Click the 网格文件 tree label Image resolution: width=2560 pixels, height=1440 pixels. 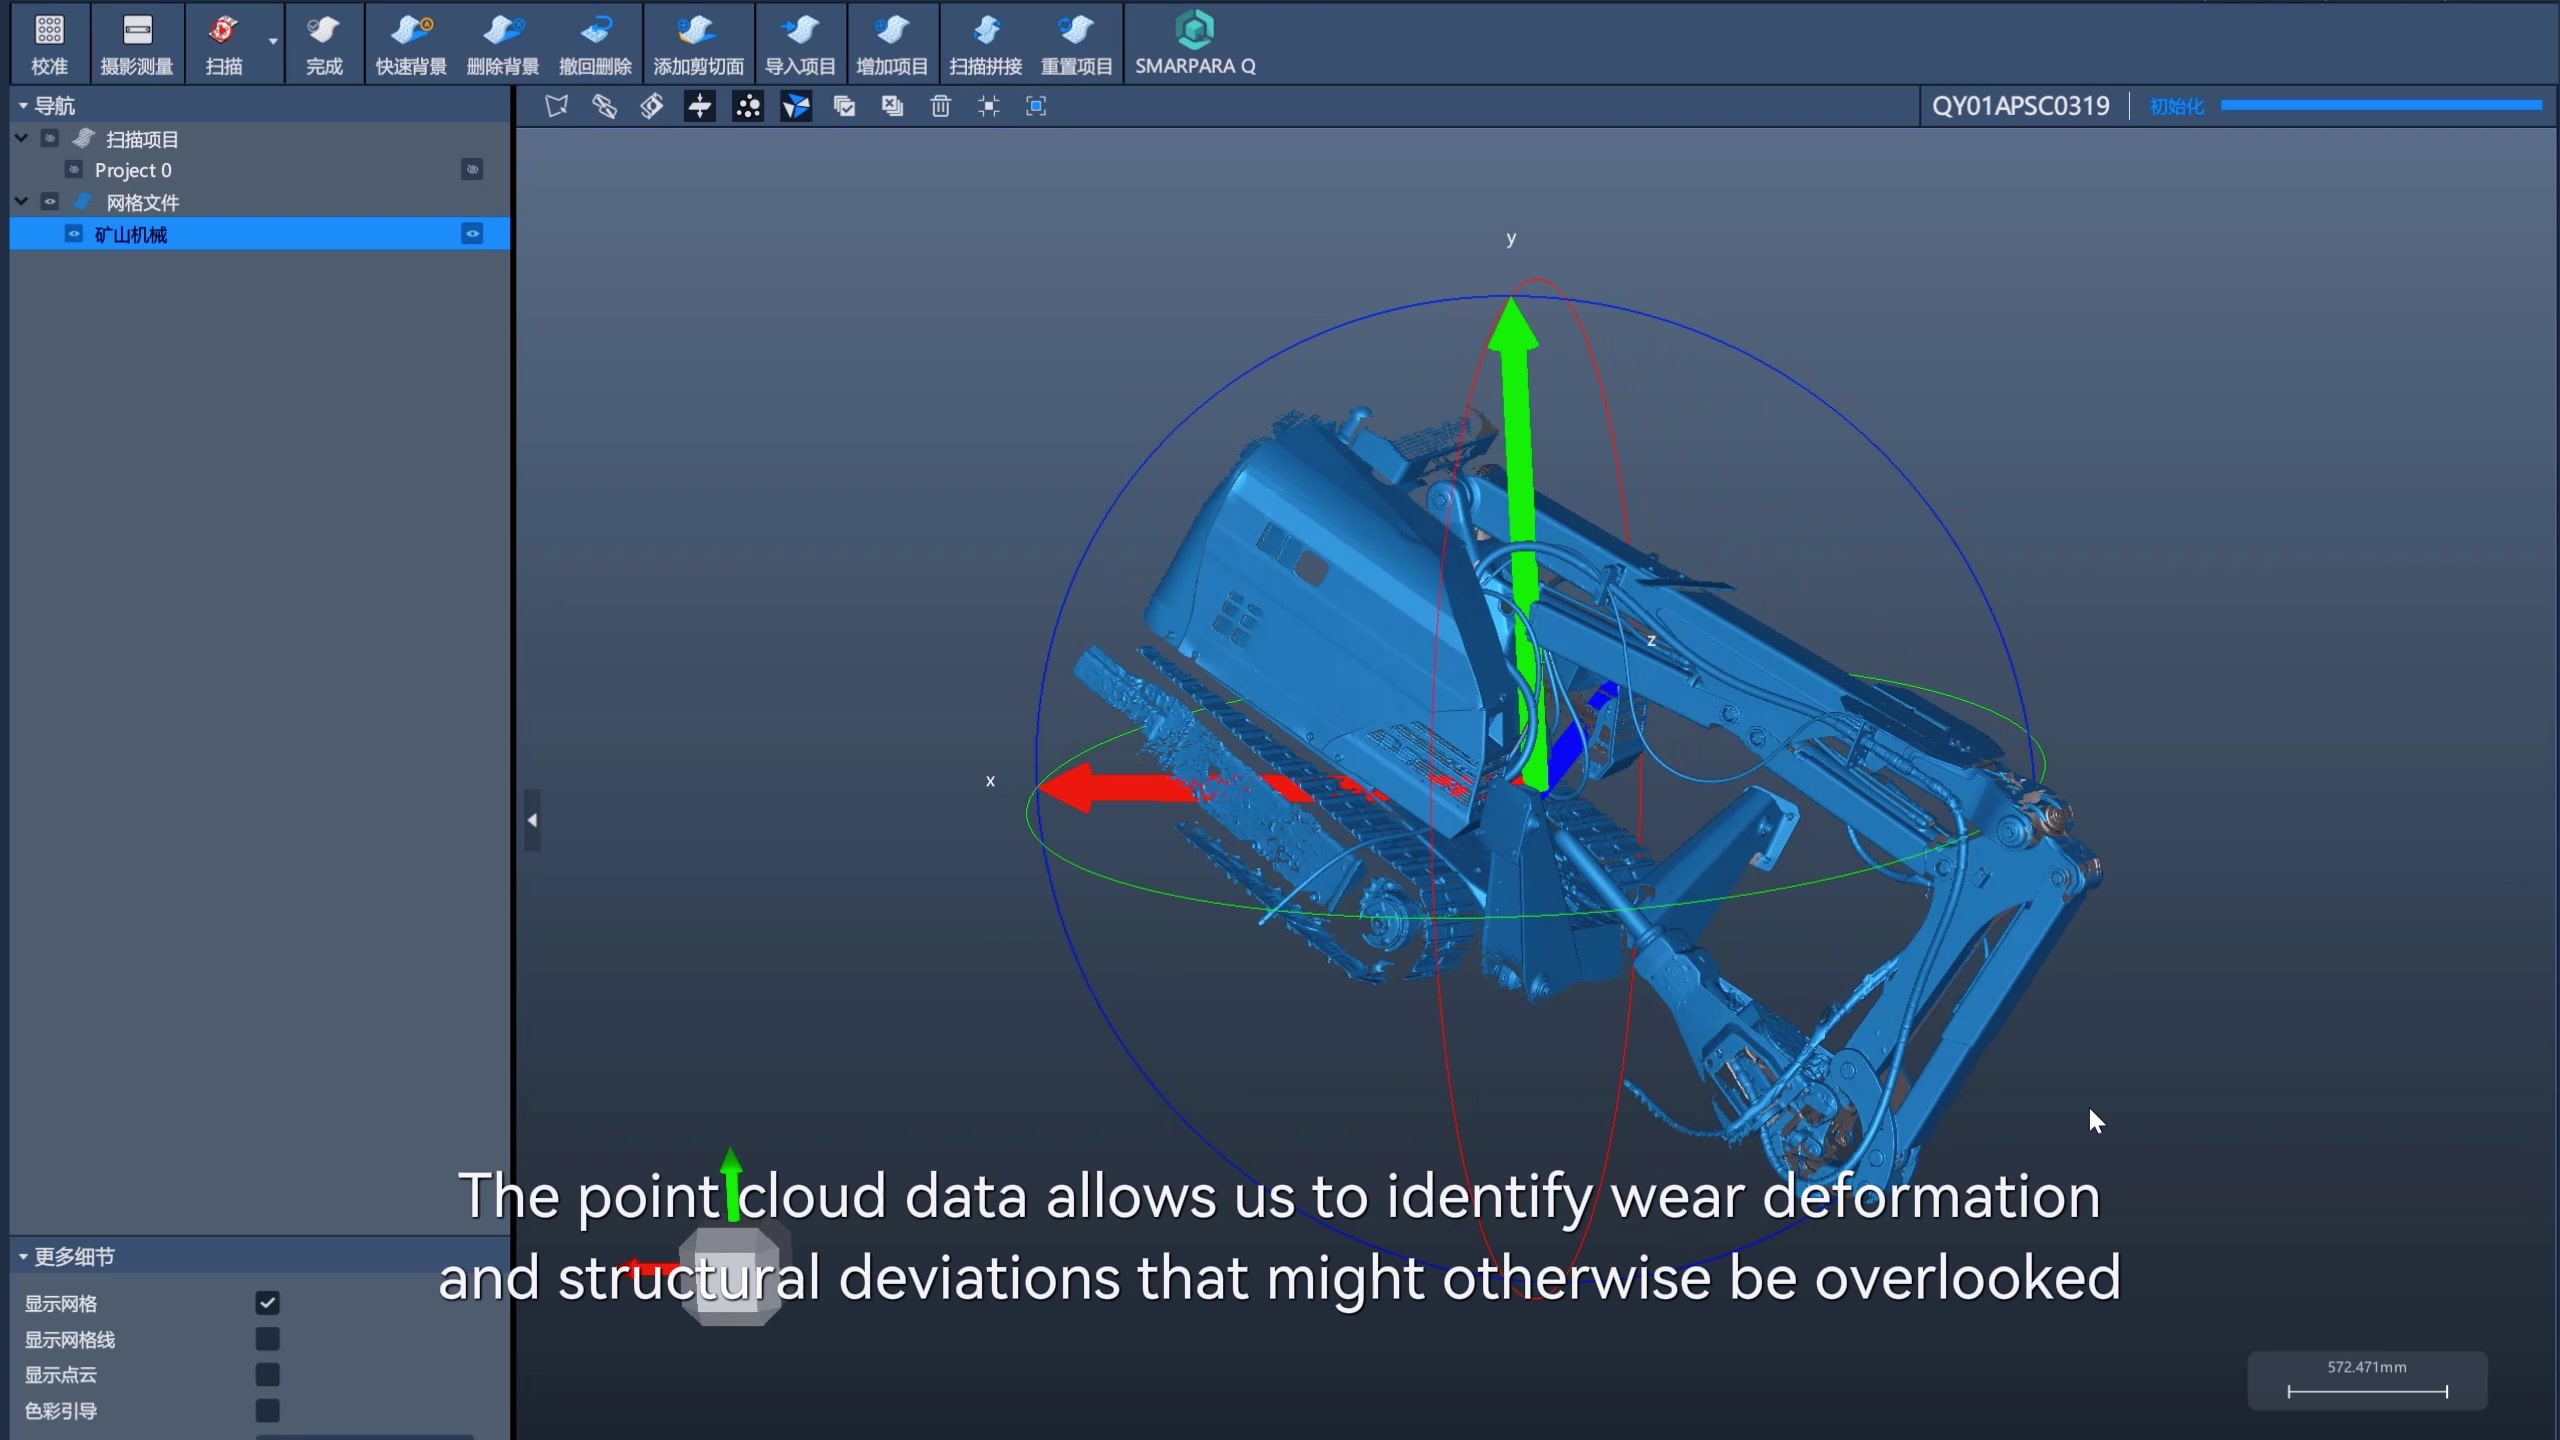[x=143, y=203]
